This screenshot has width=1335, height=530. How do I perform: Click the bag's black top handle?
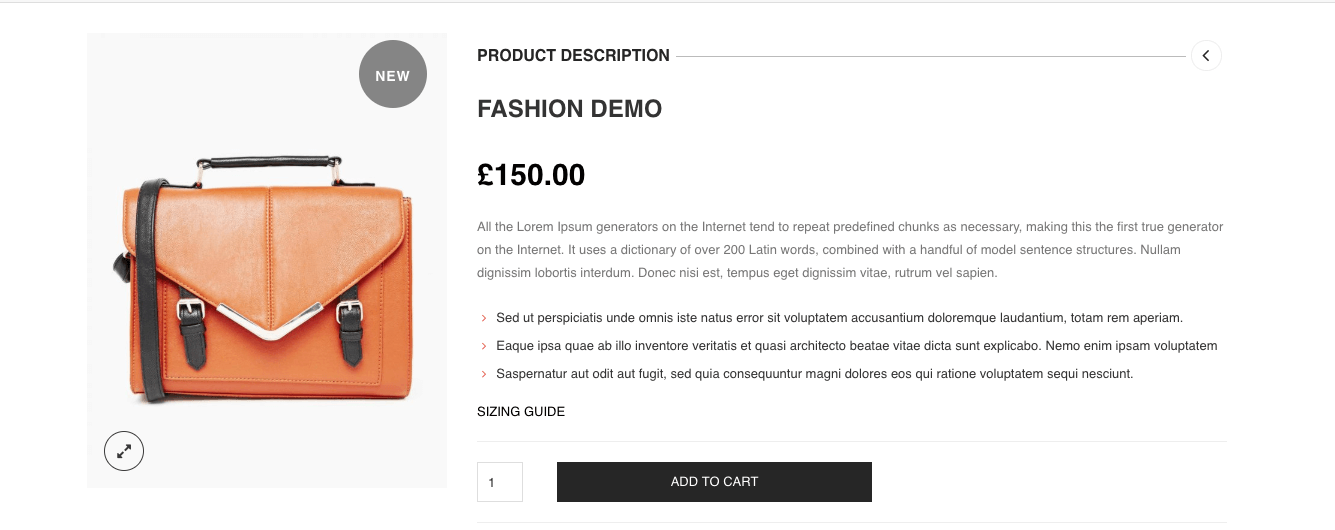tap(270, 162)
